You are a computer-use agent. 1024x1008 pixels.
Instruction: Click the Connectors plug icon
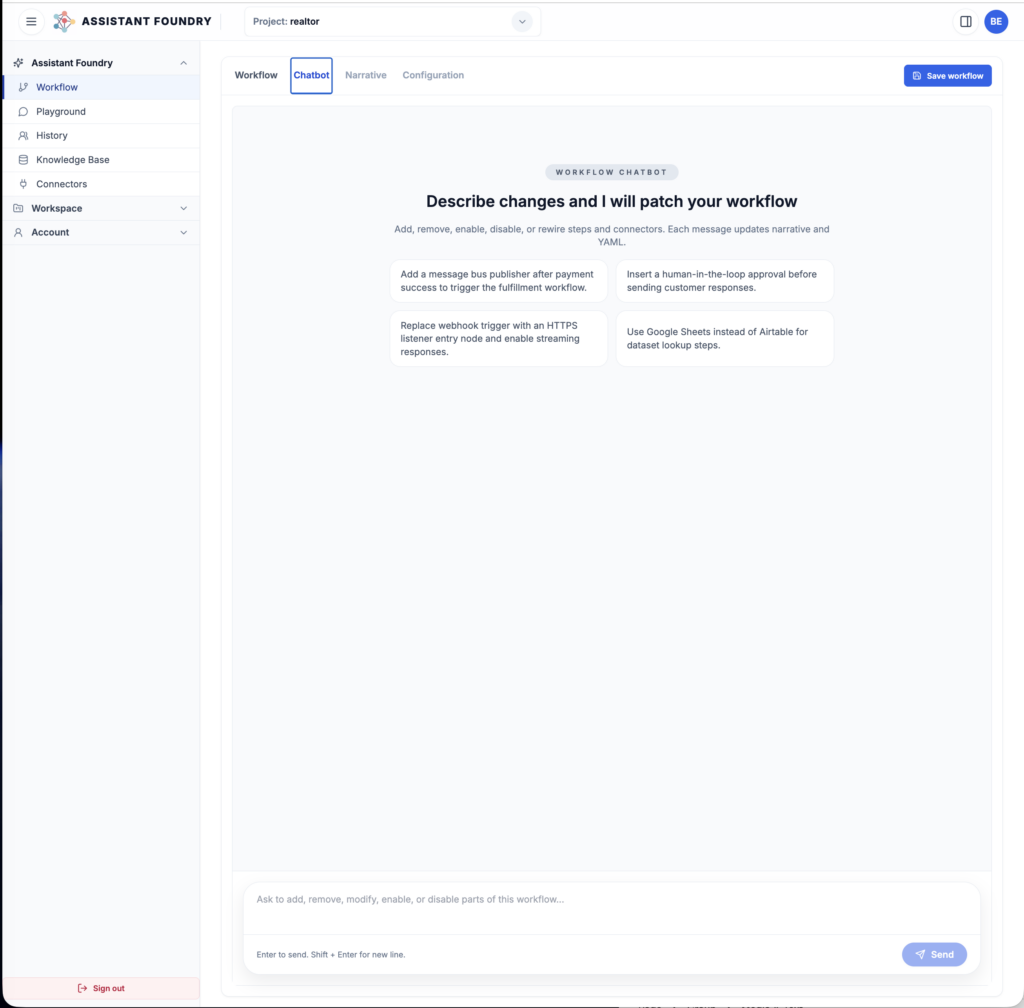[24, 184]
